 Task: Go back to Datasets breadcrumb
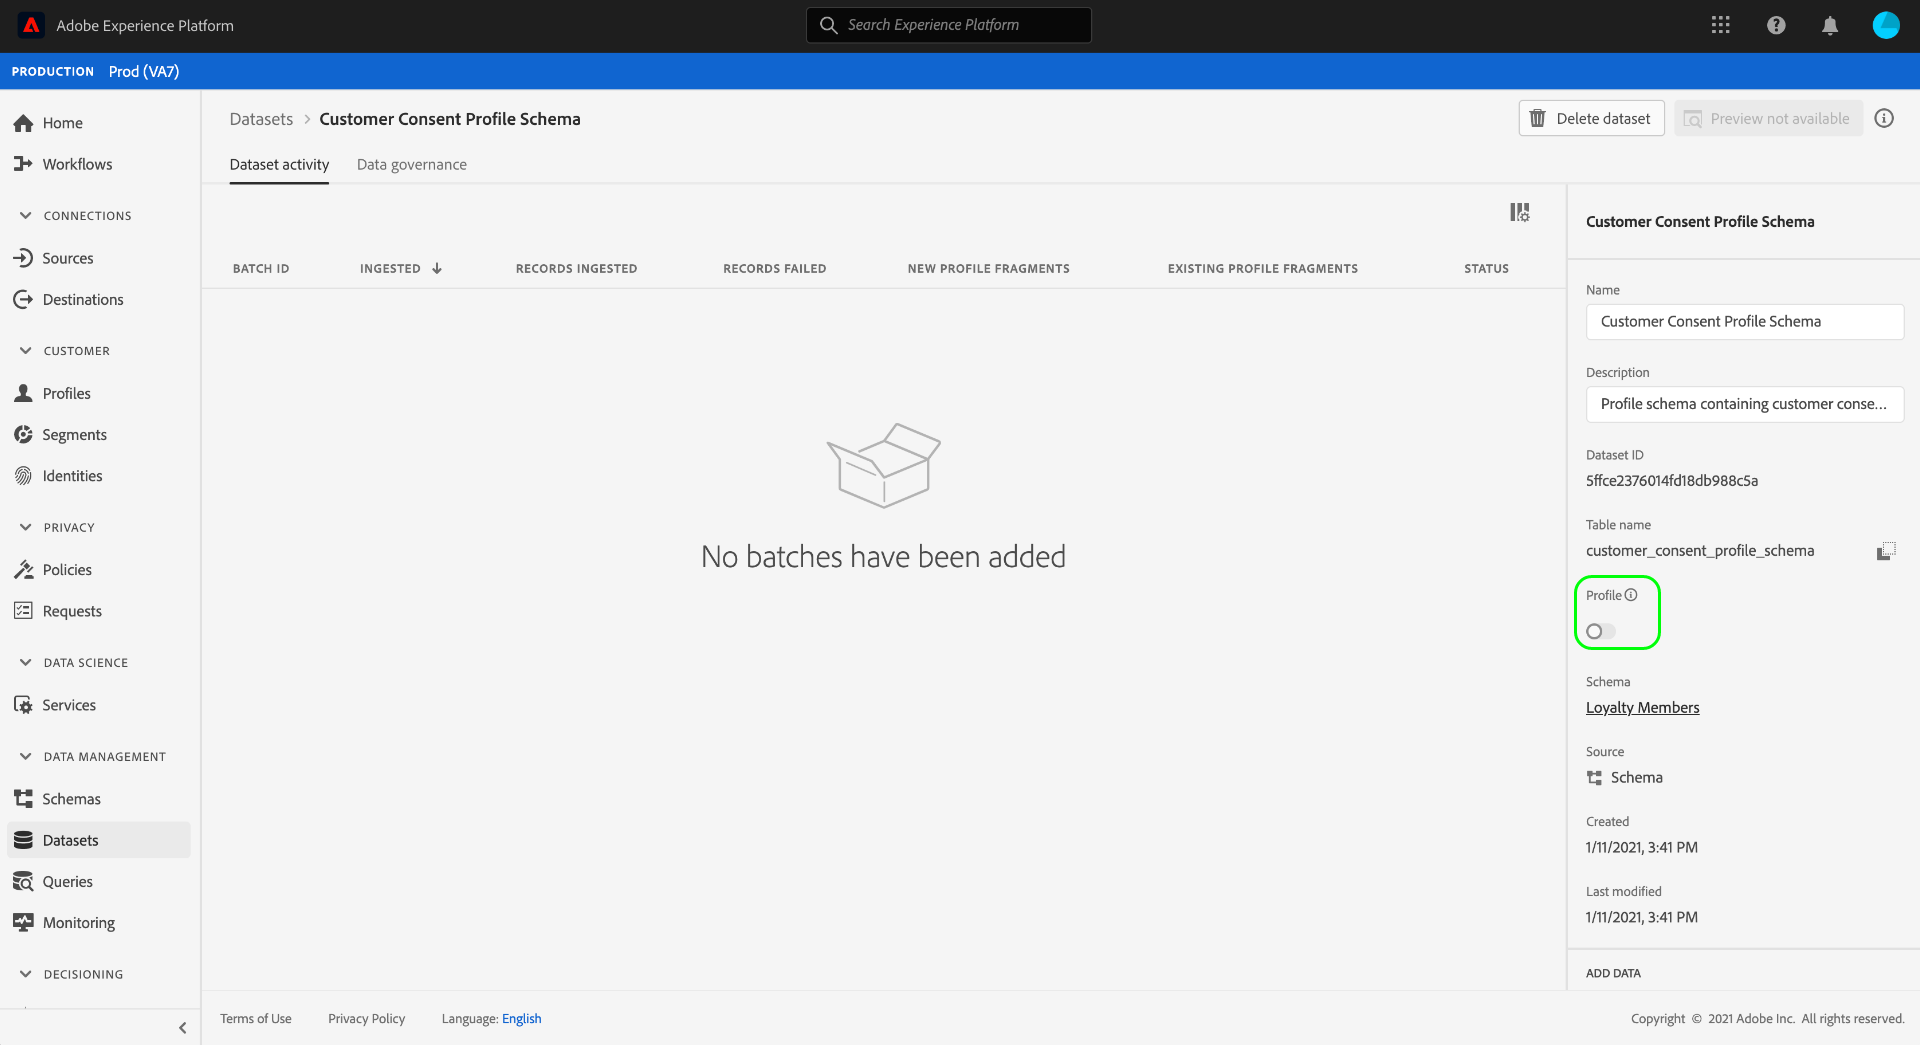click(x=261, y=119)
